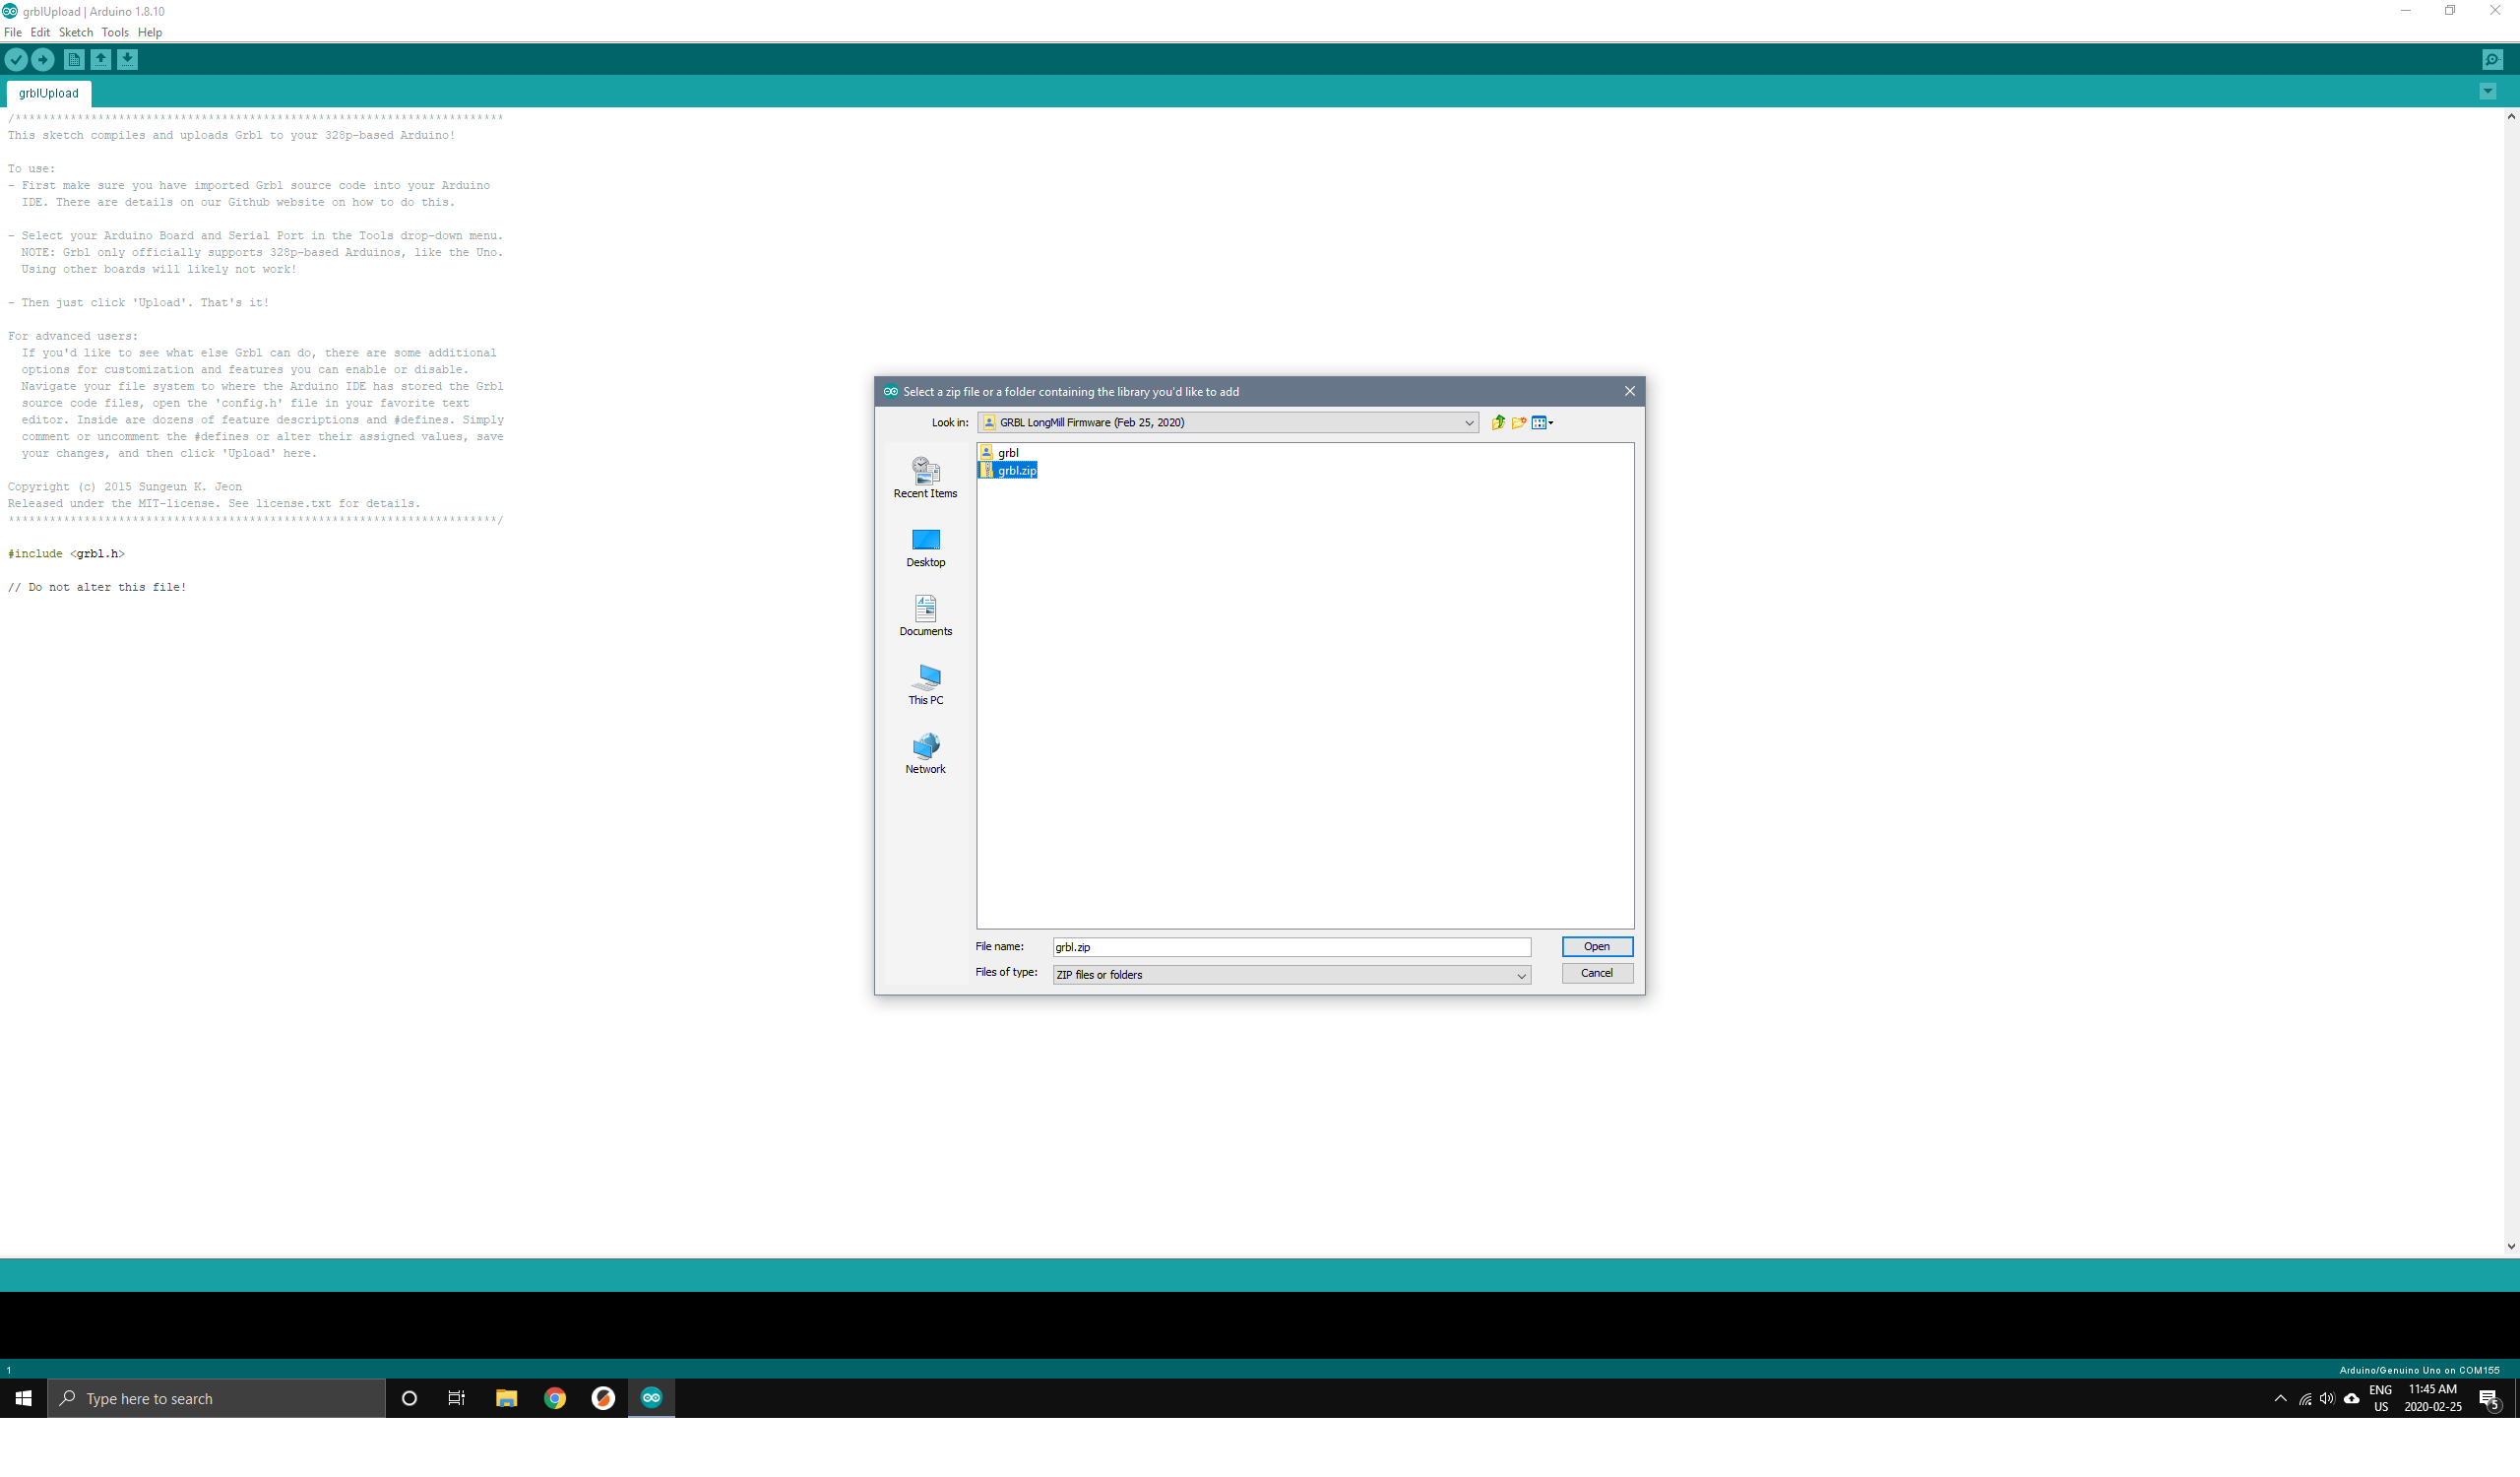Select Recent Items in dialog sidebar
Viewport: 2520px width, 1477px height.
pyautogui.click(x=925, y=478)
